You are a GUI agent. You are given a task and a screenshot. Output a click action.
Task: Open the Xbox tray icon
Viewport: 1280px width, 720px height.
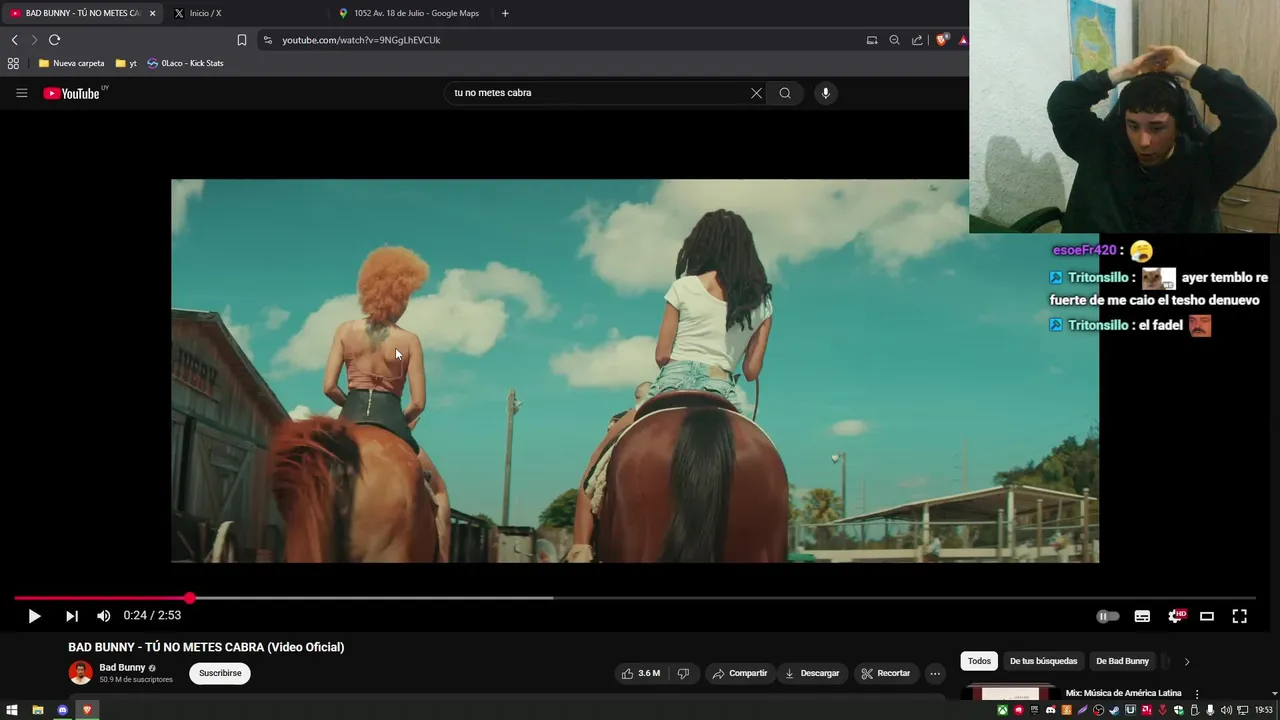1001,710
